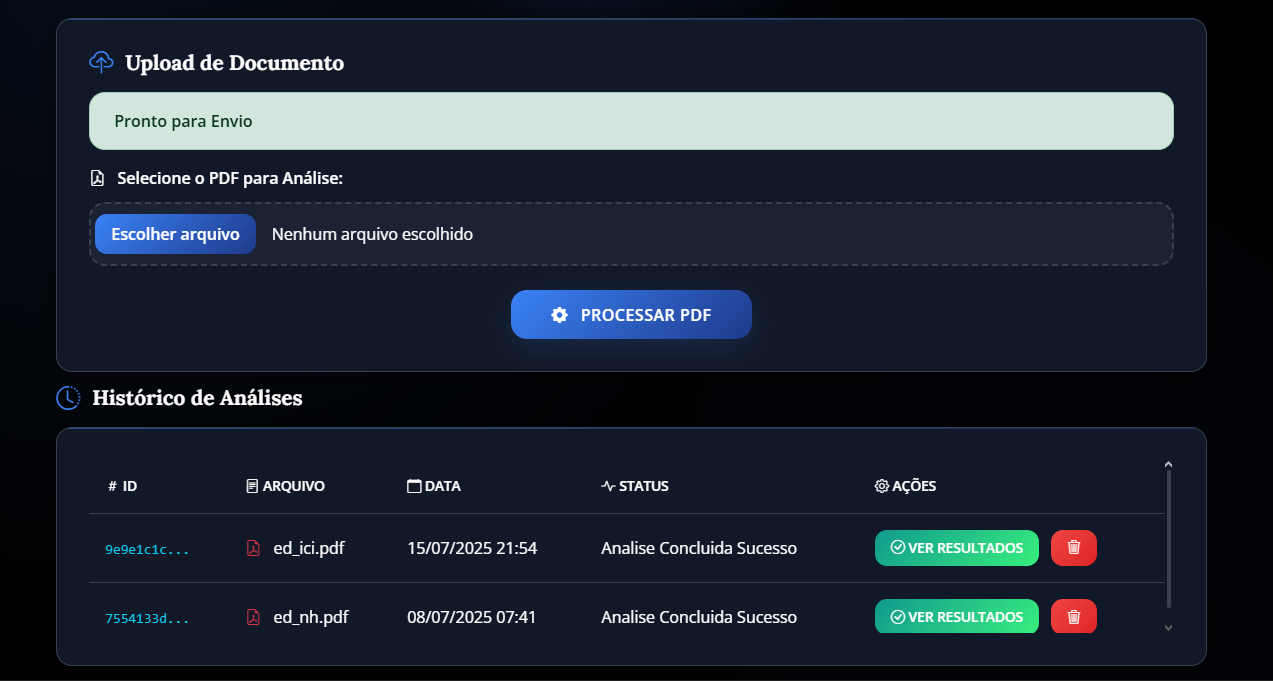Click the Upload de Documento heading

tap(235, 63)
